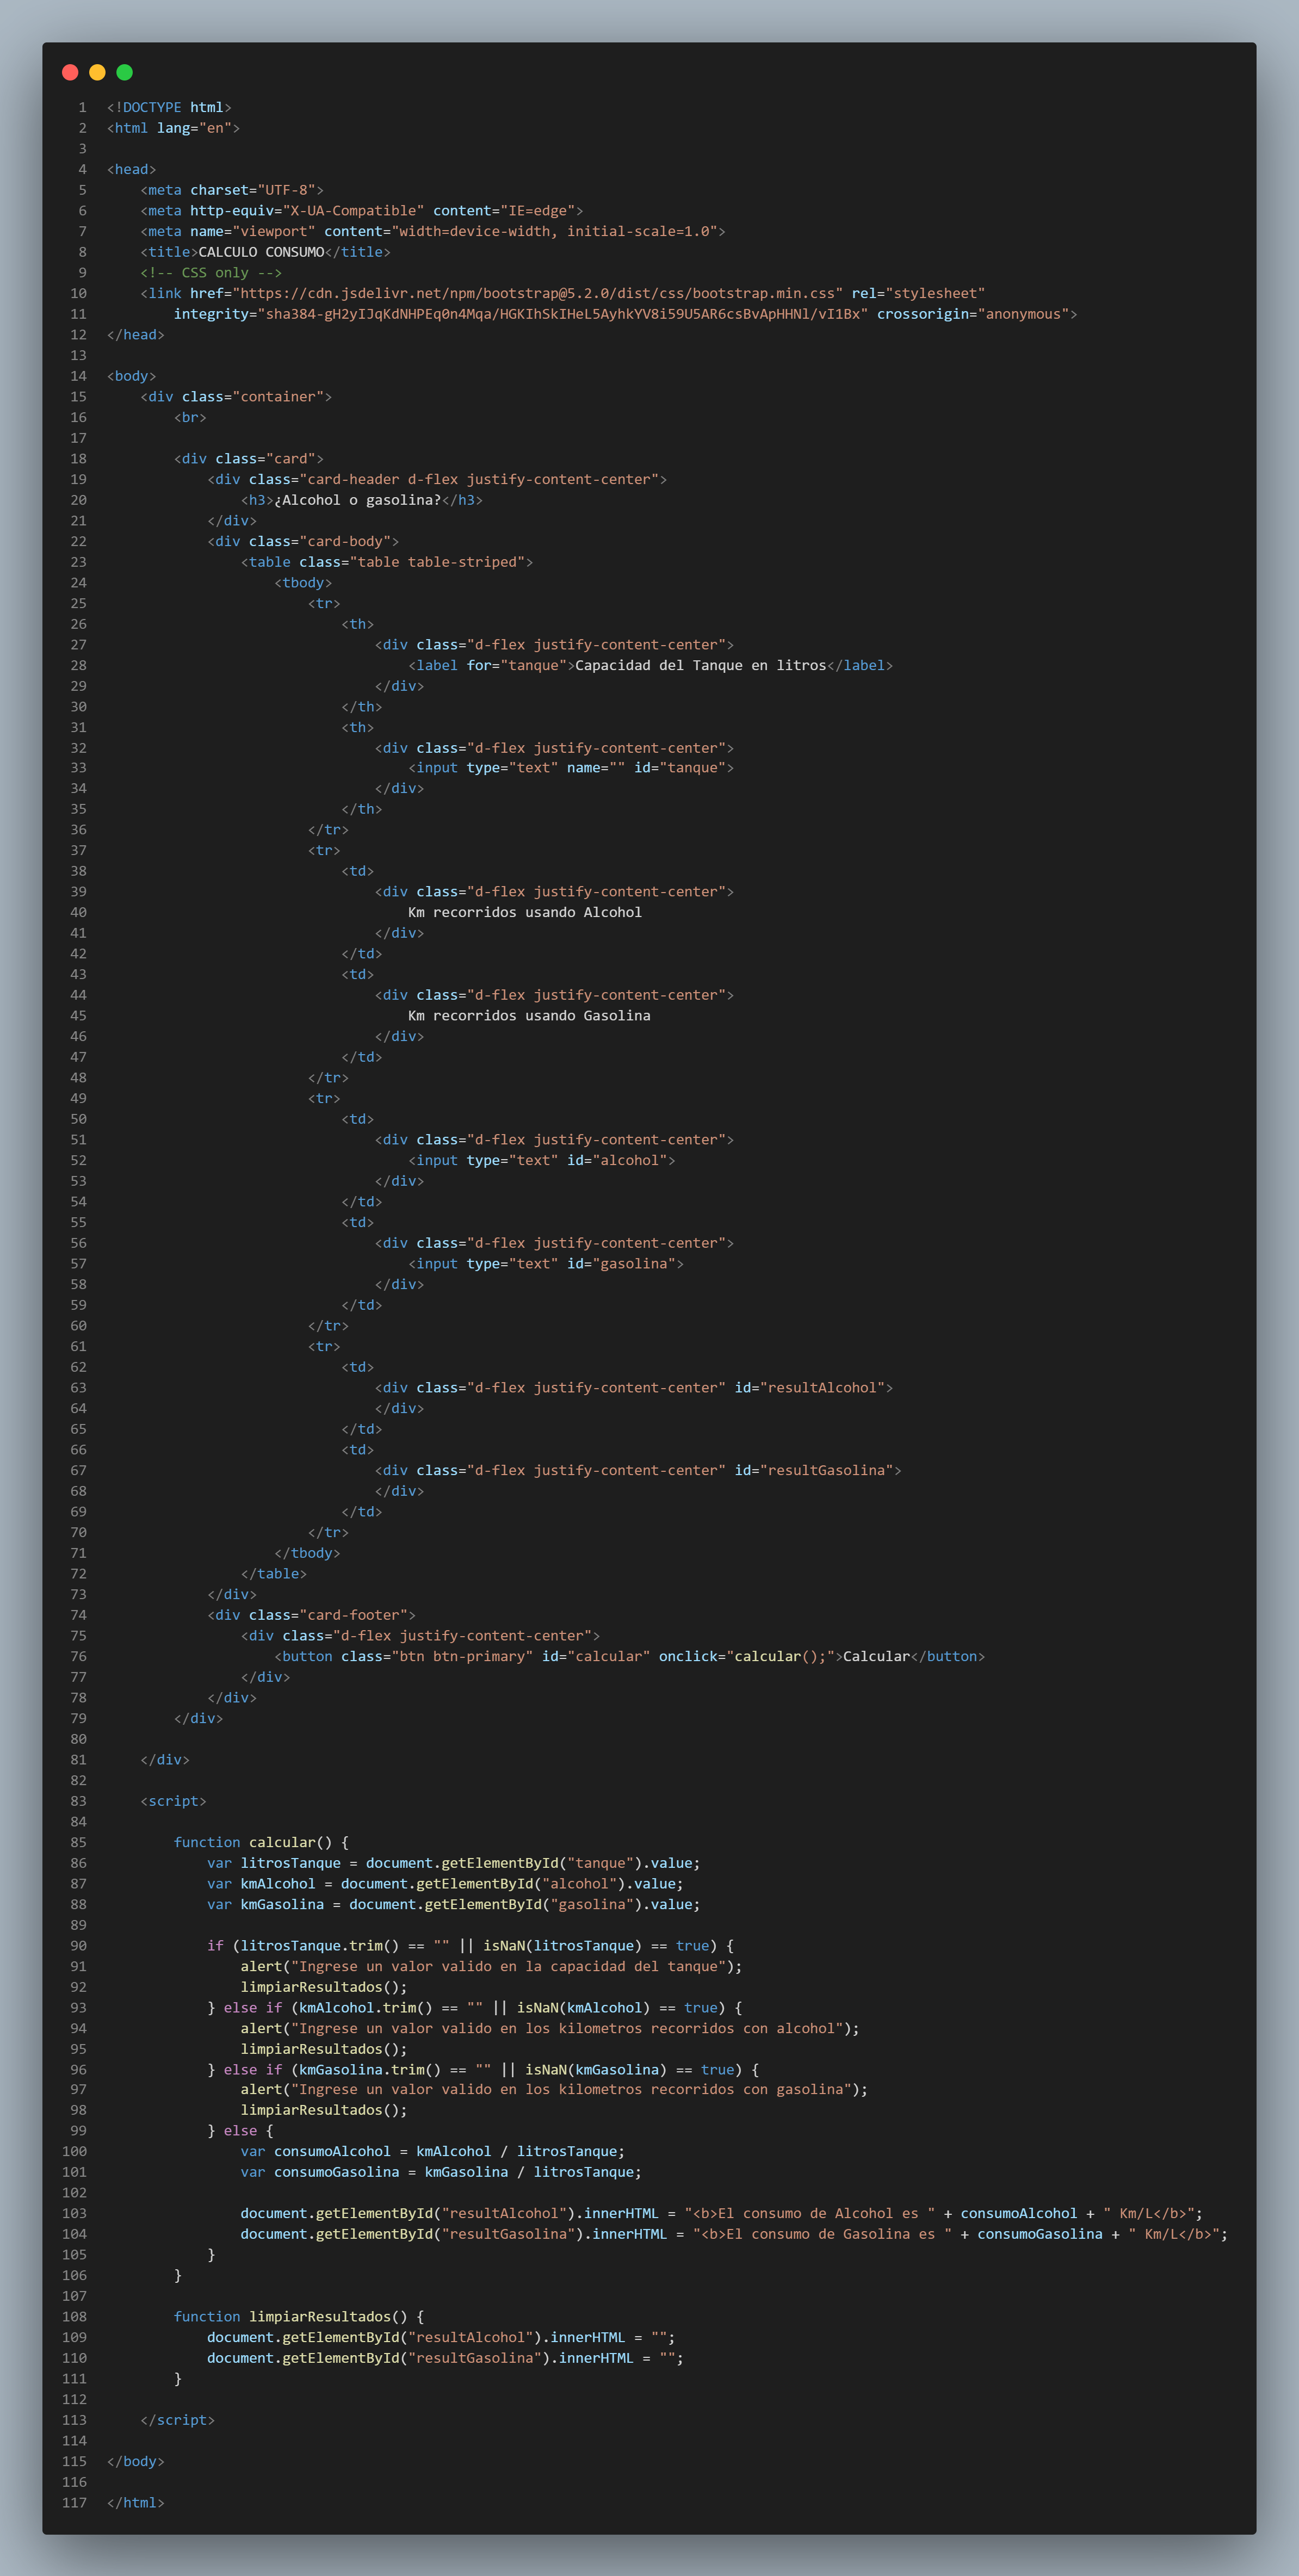Click the closing table tag

274,1574
